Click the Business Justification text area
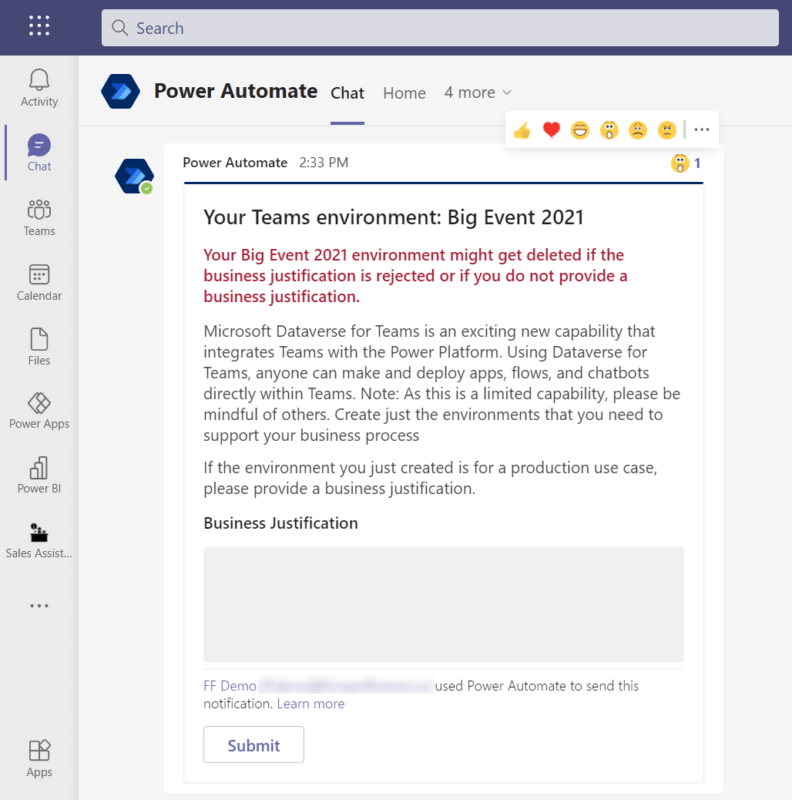This screenshot has width=792, height=800. coord(443,604)
